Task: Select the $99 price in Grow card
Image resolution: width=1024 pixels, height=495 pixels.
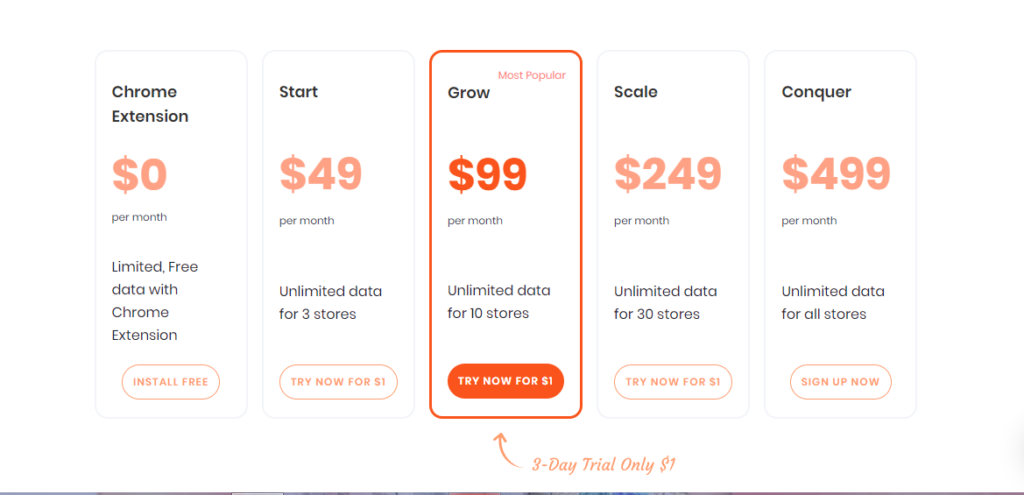Action: point(487,175)
